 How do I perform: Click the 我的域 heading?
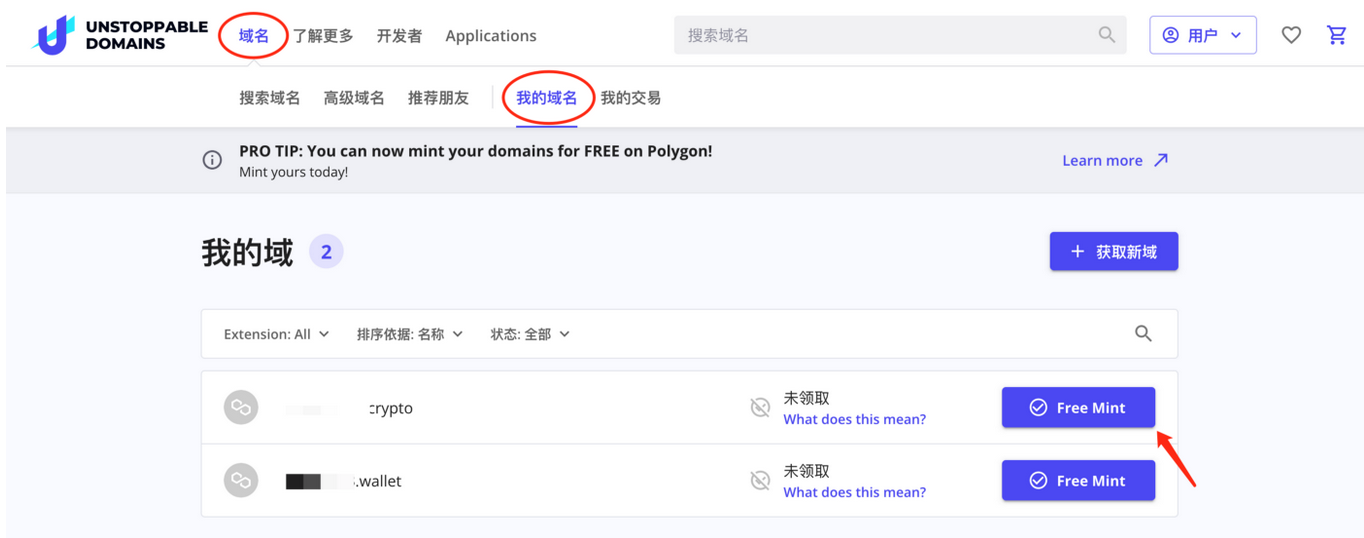248,252
